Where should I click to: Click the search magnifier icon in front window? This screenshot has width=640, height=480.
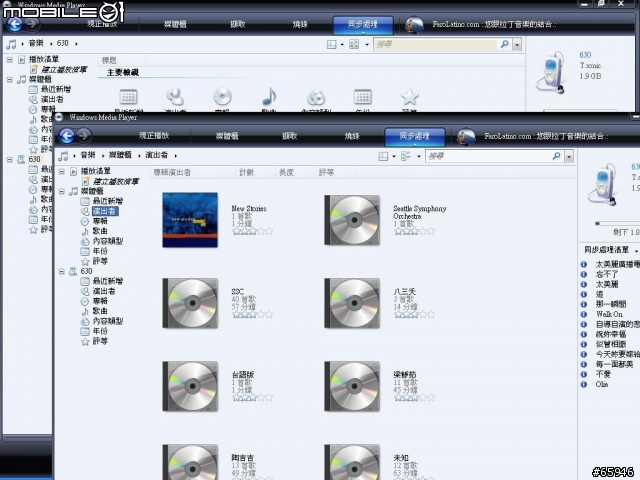coord(556,156)
